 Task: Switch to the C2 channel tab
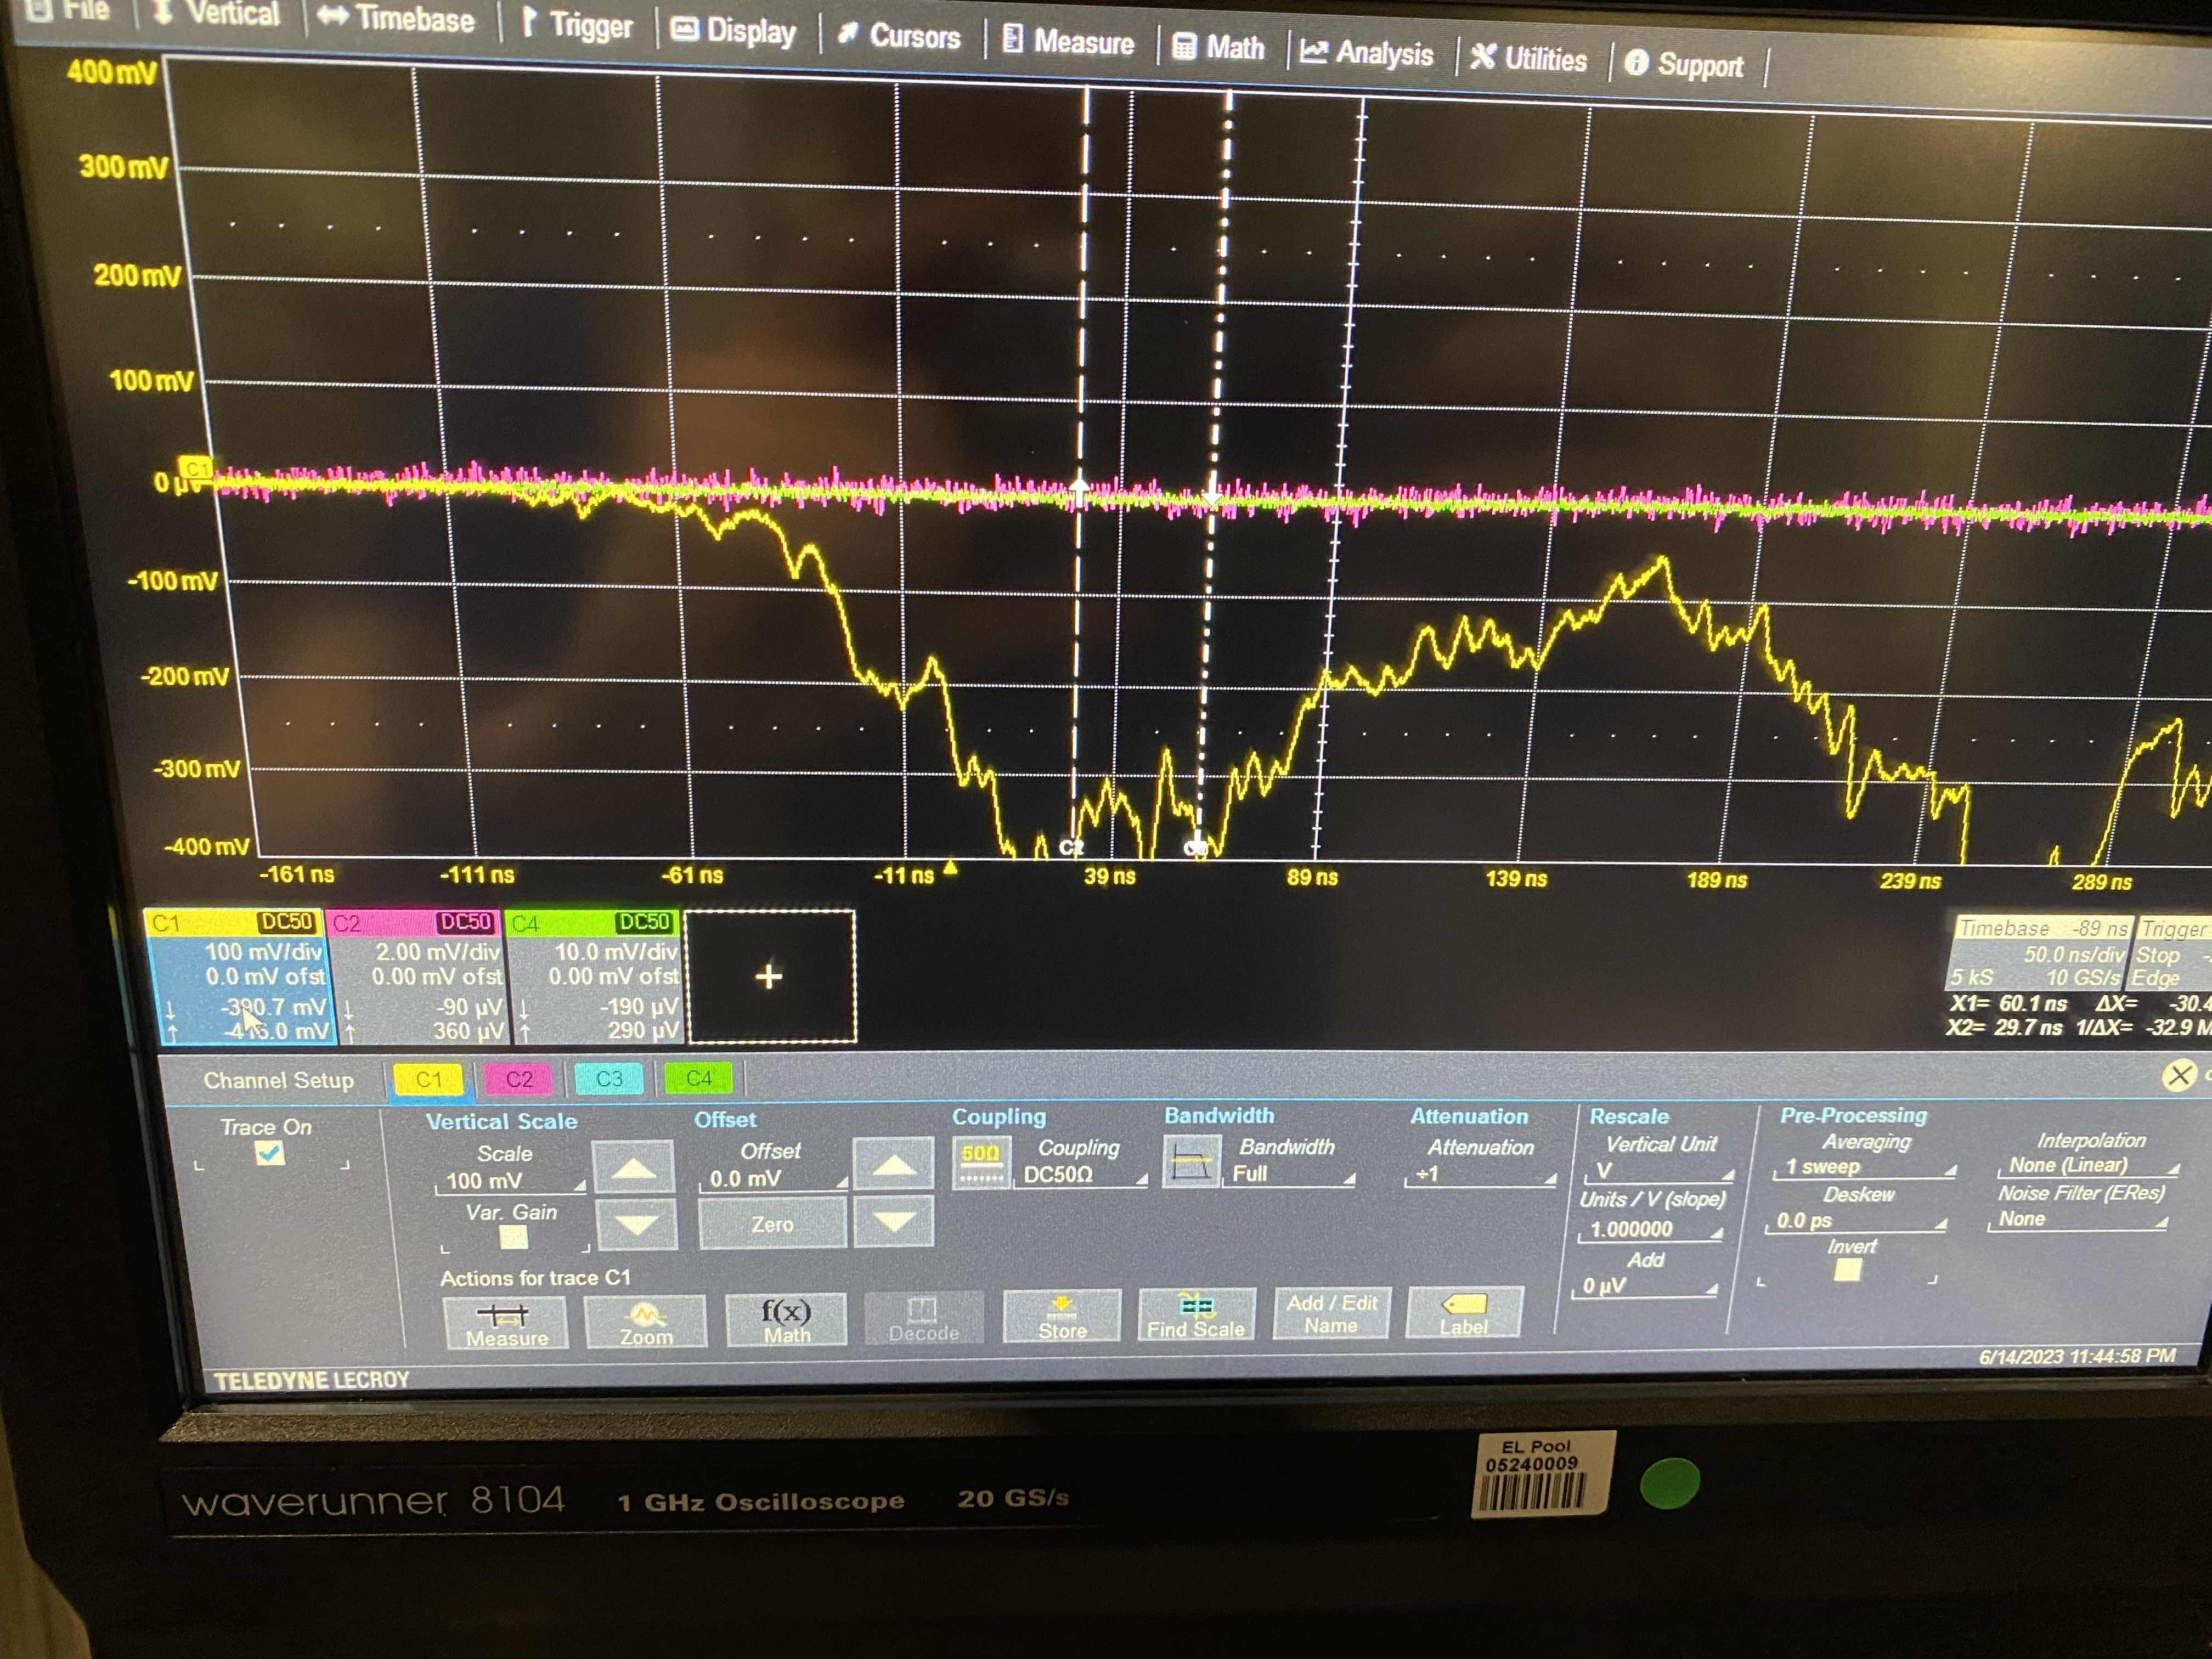[x=519, y=1079]
